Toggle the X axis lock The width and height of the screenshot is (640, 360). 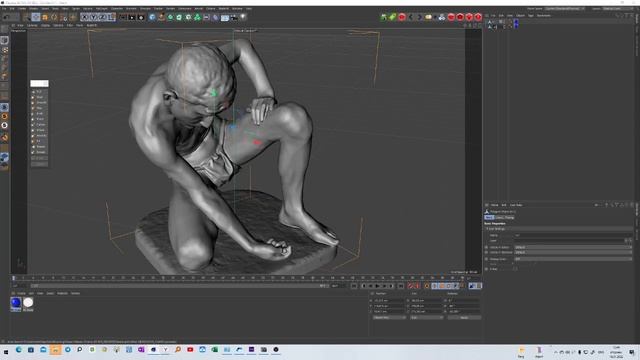85,17
